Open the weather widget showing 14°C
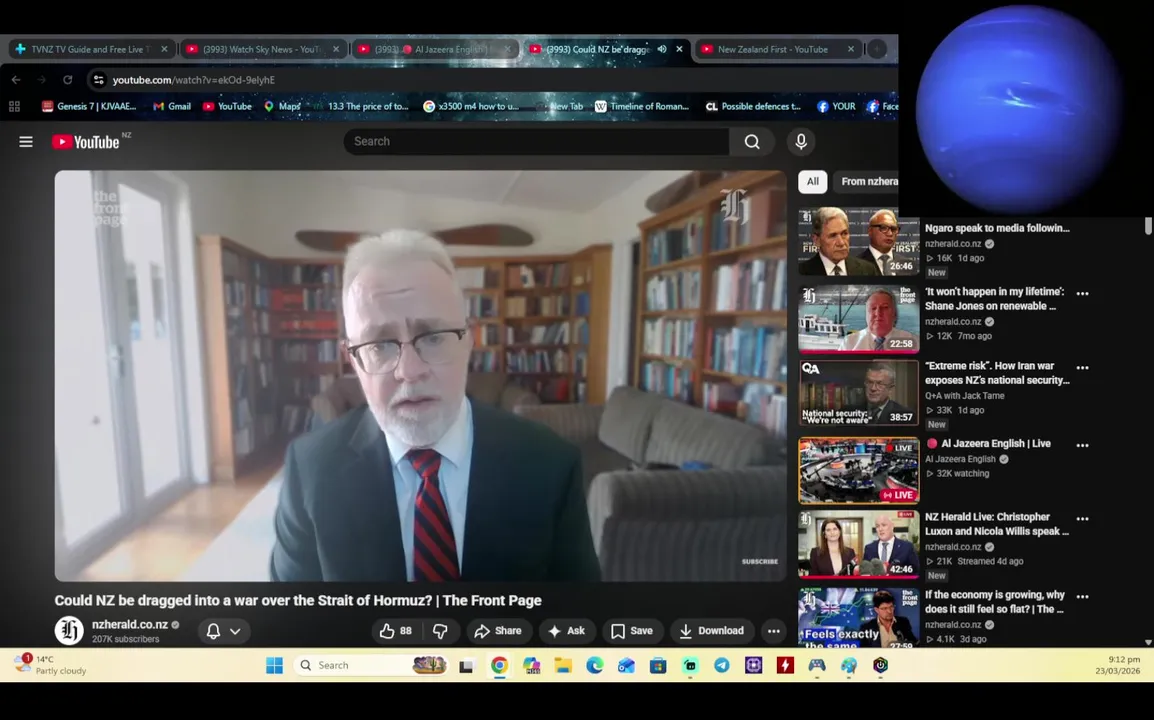This screenshot has width=1154, height=720. (x=50, y=665)
